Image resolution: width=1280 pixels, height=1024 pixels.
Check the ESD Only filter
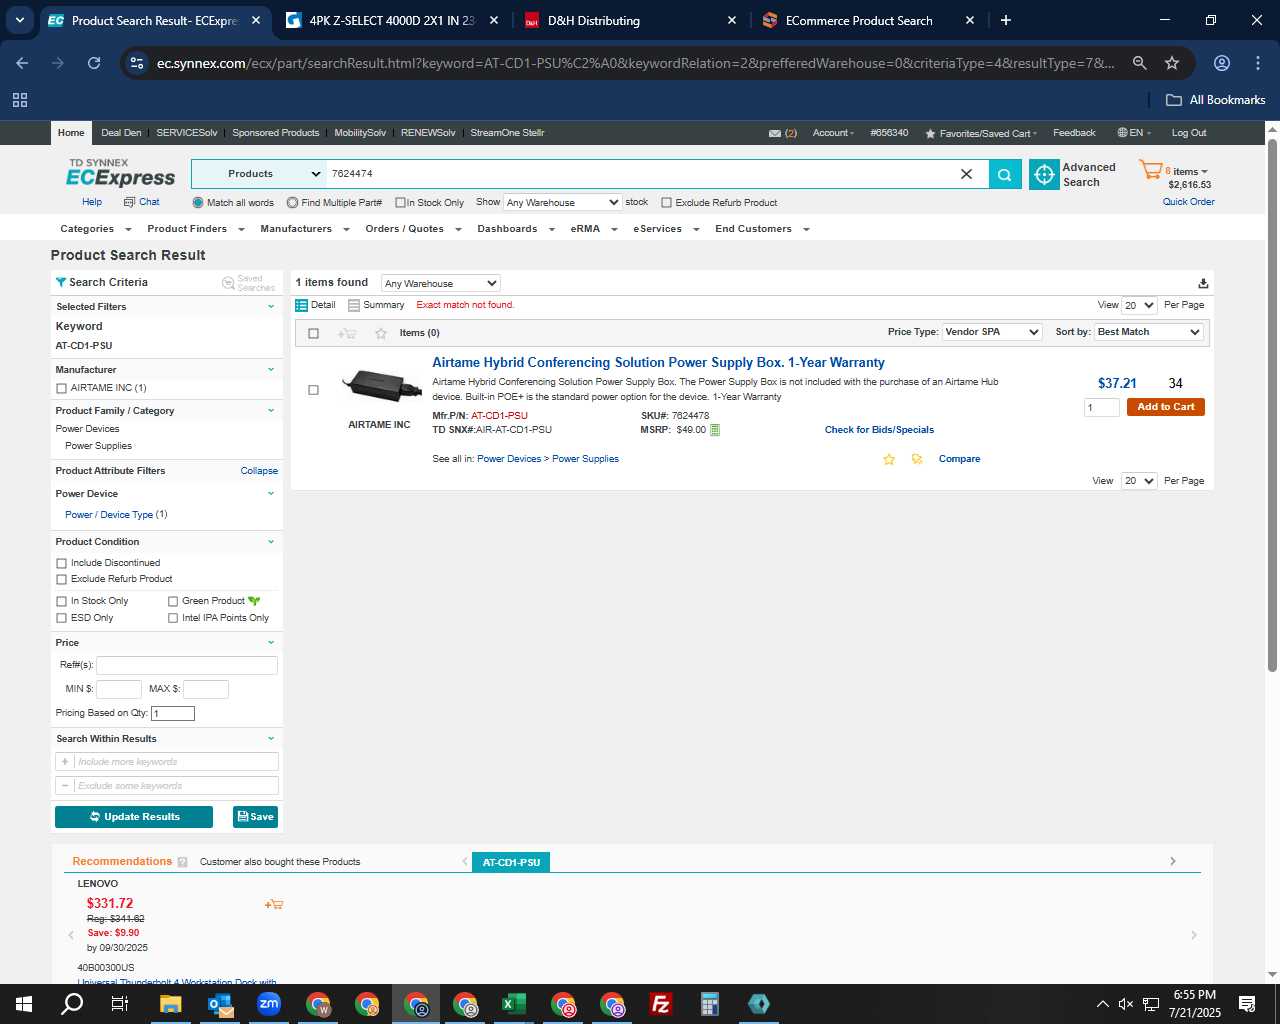[61, 618]
